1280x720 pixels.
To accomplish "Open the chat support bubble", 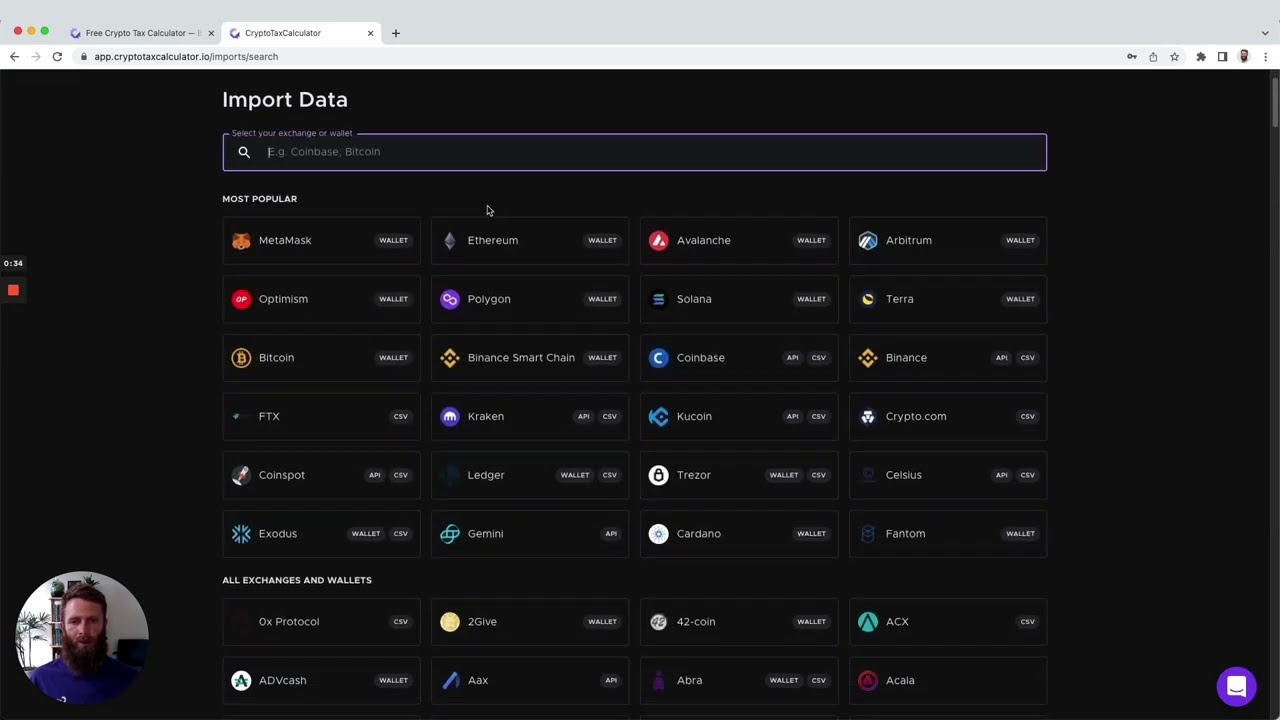I will [1236, 687].
